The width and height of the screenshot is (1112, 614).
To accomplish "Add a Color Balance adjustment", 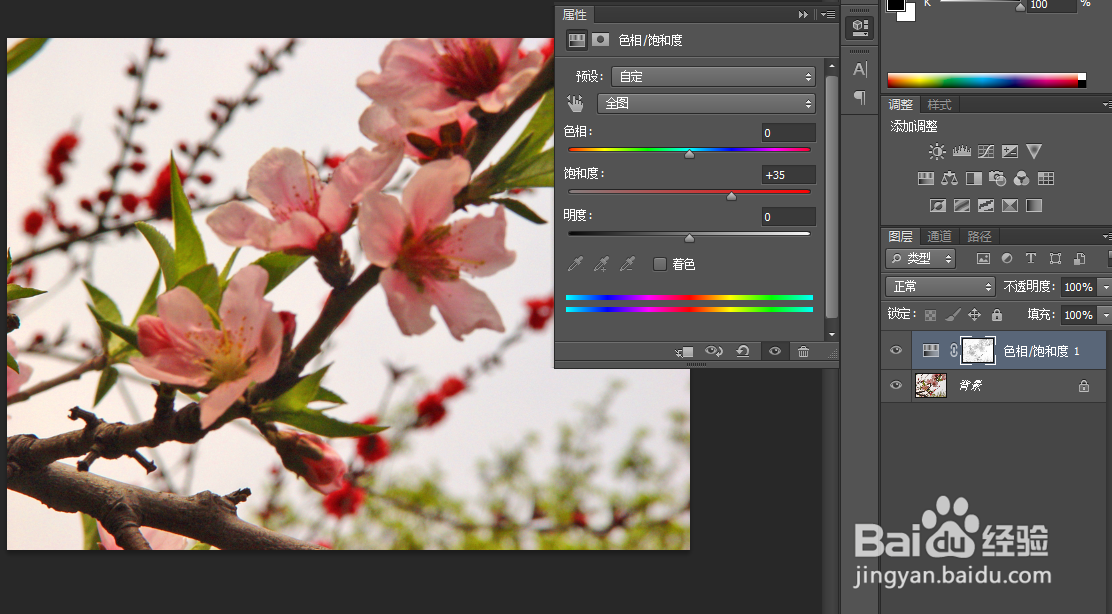I will [950, 179].
